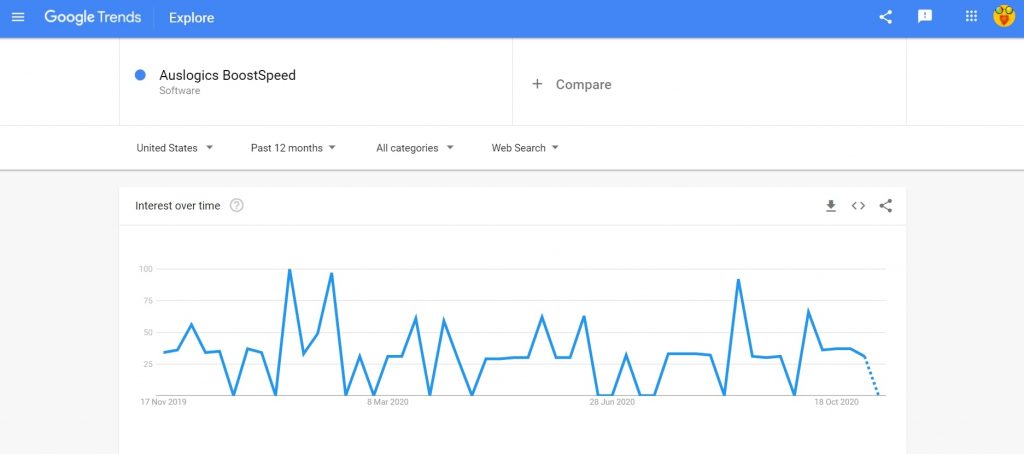Add a Compare search term

point(571,84)
